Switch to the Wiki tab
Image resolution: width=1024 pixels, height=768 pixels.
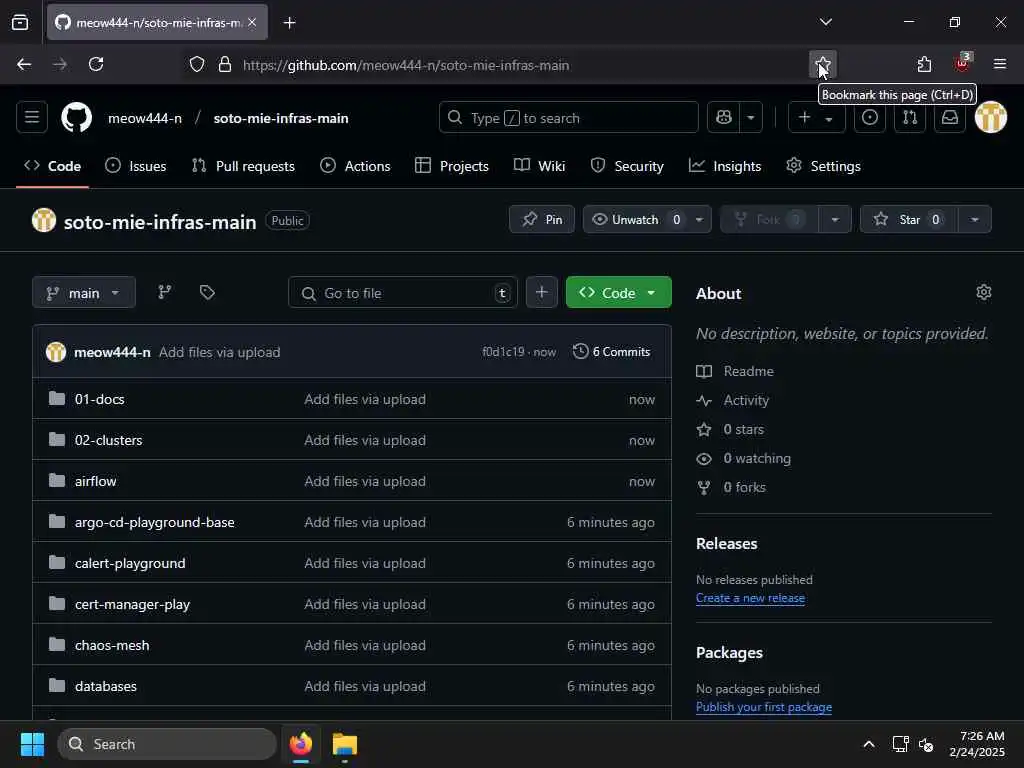click(539, 166)
